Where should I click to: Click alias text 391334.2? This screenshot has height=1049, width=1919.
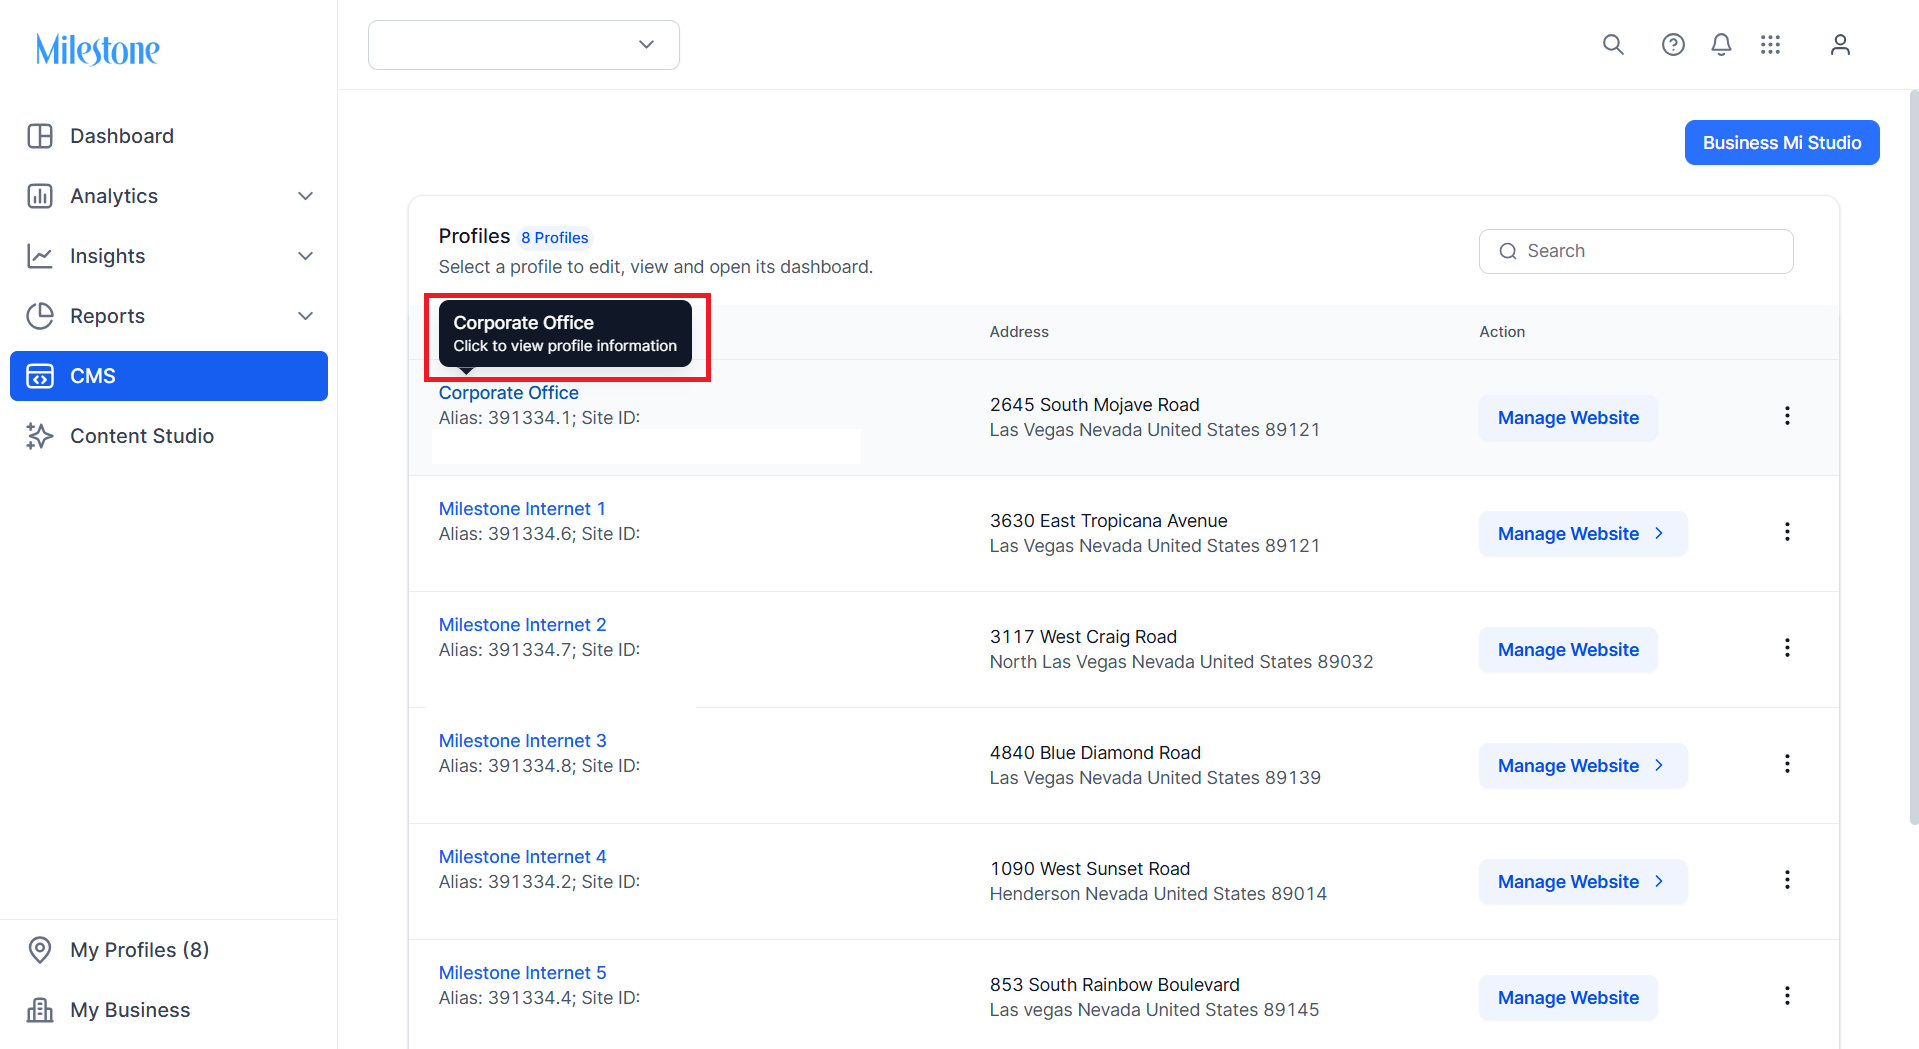pyautogui.click(x=529, y=882)
